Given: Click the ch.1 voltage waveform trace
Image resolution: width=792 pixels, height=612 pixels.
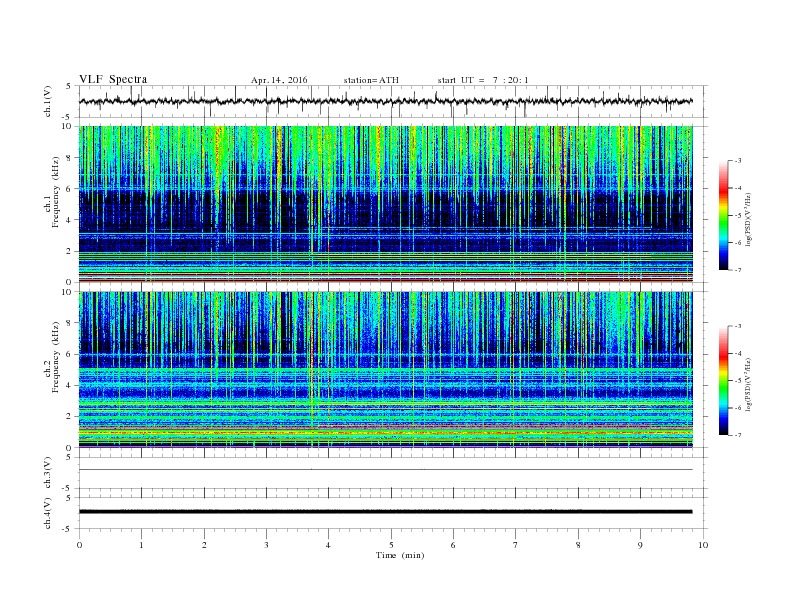Looking at the screenshot, I should (386, 101).
